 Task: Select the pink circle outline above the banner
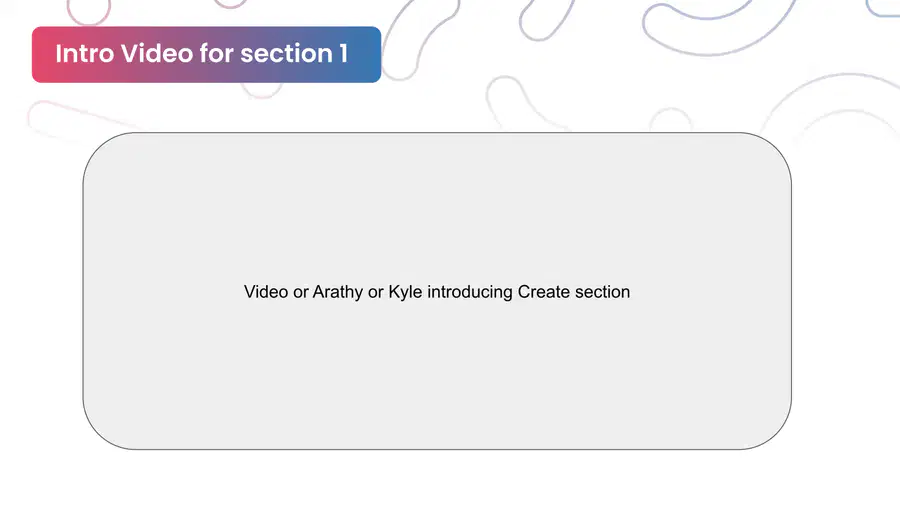tap(88, 11)
